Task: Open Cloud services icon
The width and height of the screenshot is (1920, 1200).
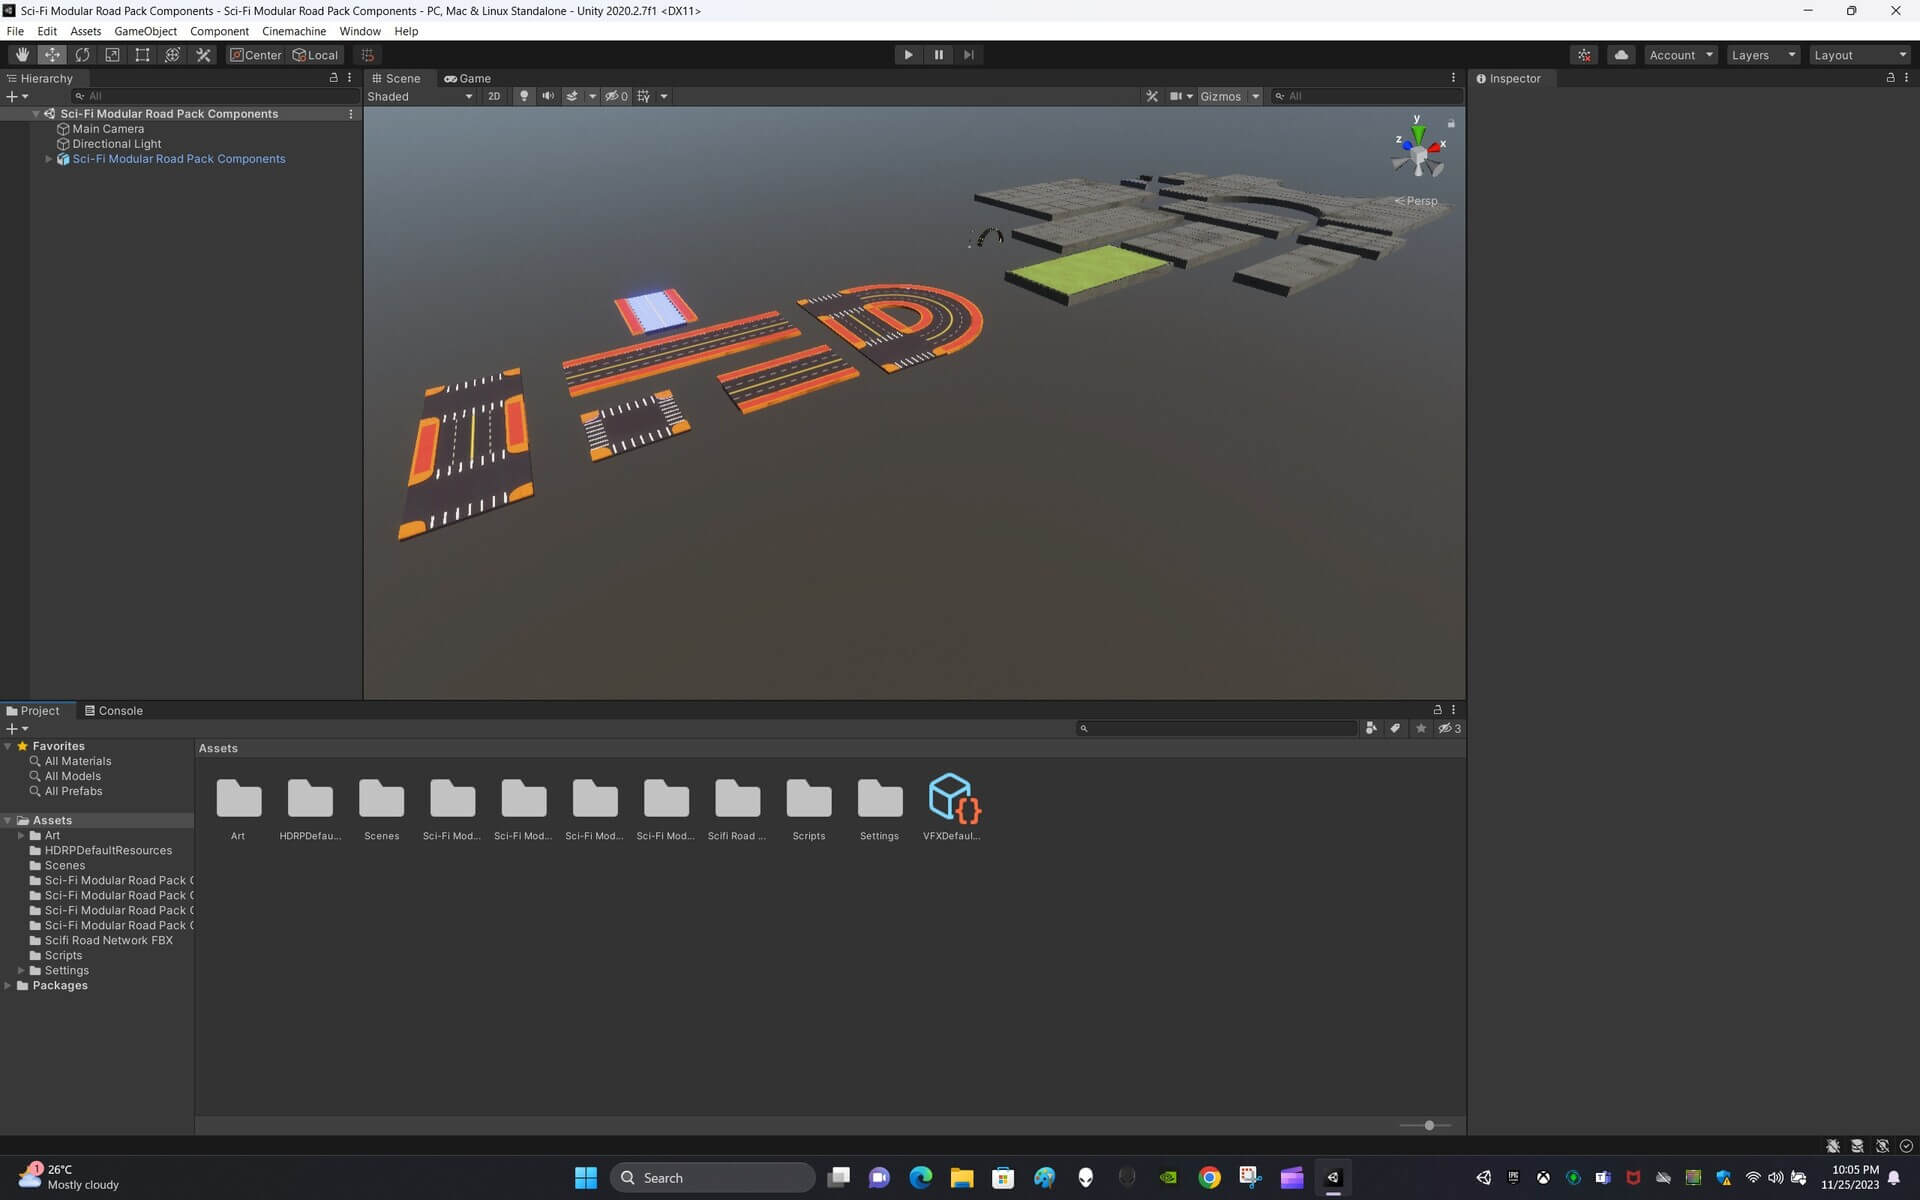Action: pos(1621,55)
